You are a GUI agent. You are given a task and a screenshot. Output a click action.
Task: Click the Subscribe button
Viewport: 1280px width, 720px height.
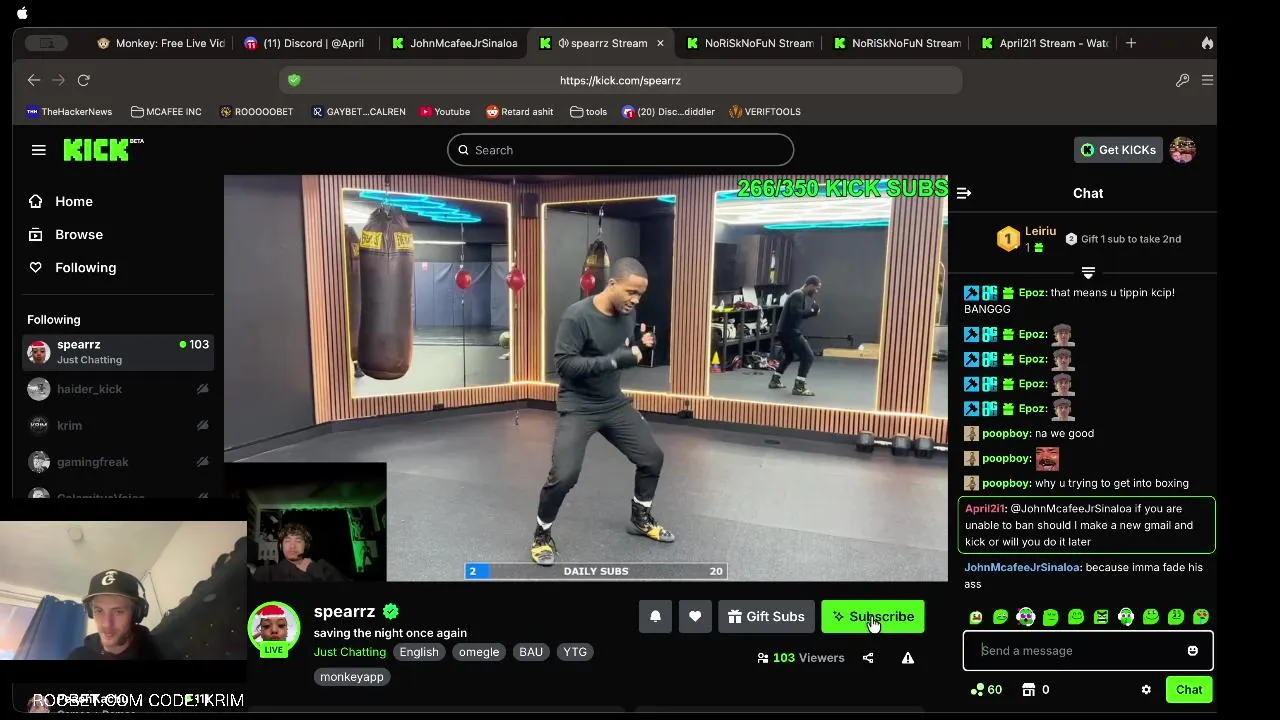click(873, 617)
